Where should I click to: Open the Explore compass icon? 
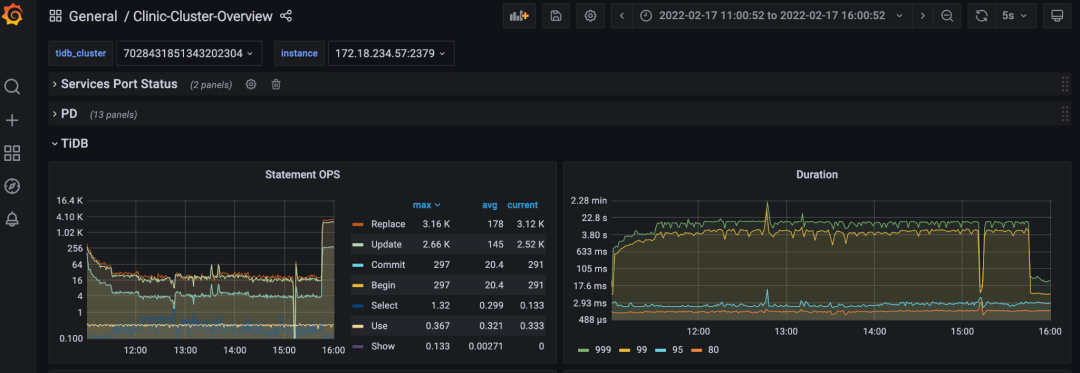12,186
